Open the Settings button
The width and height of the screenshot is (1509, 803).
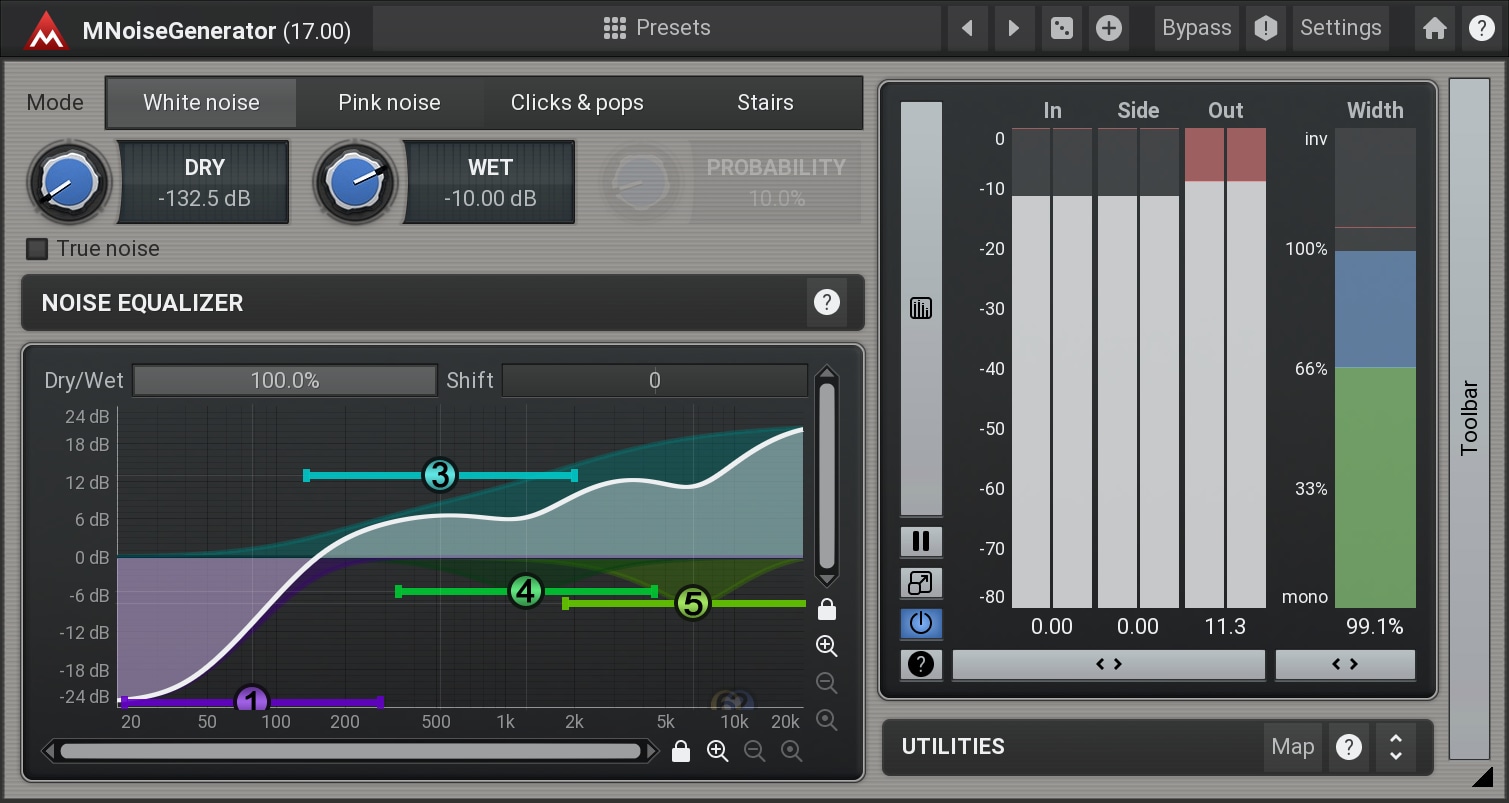coord(1340,28)
